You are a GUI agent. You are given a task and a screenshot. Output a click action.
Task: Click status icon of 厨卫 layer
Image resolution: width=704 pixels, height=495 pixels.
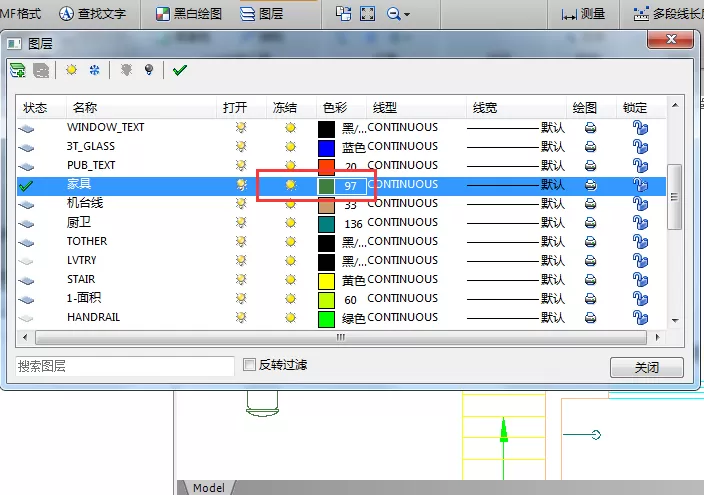[26, 224]
